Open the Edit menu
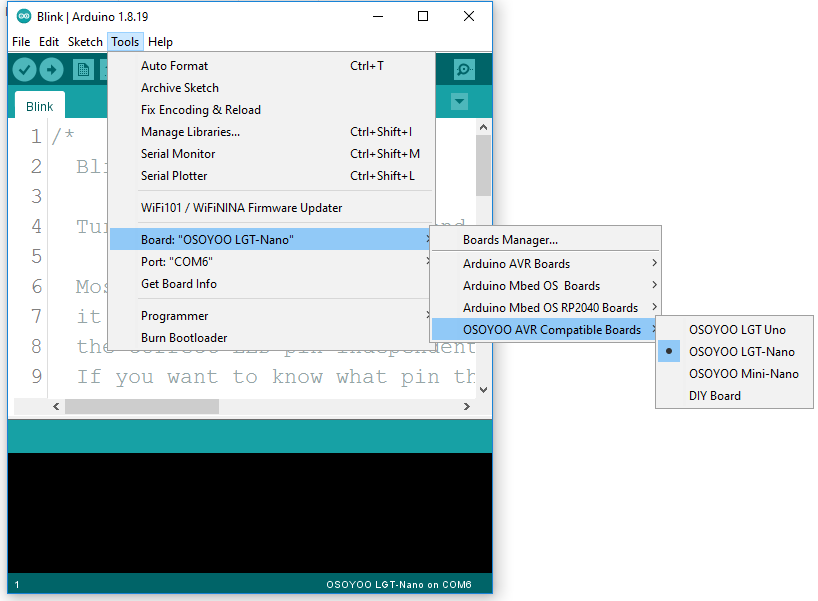818x601 pixels. point(49,42)
